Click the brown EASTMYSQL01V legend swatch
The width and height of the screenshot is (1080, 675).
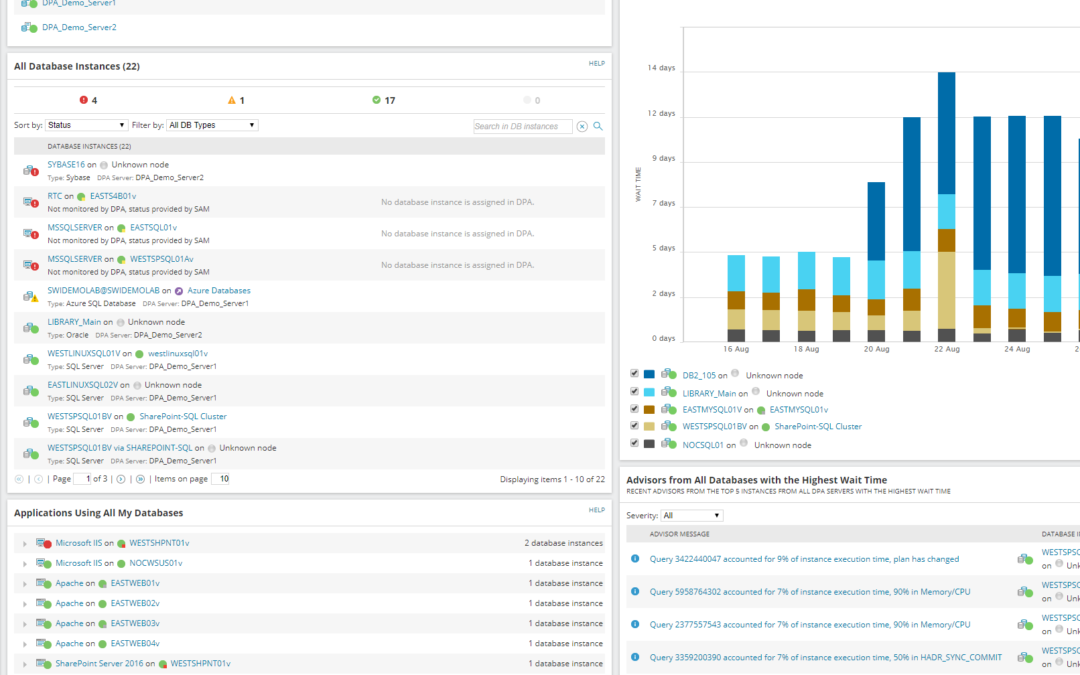(x=649, y=409)
